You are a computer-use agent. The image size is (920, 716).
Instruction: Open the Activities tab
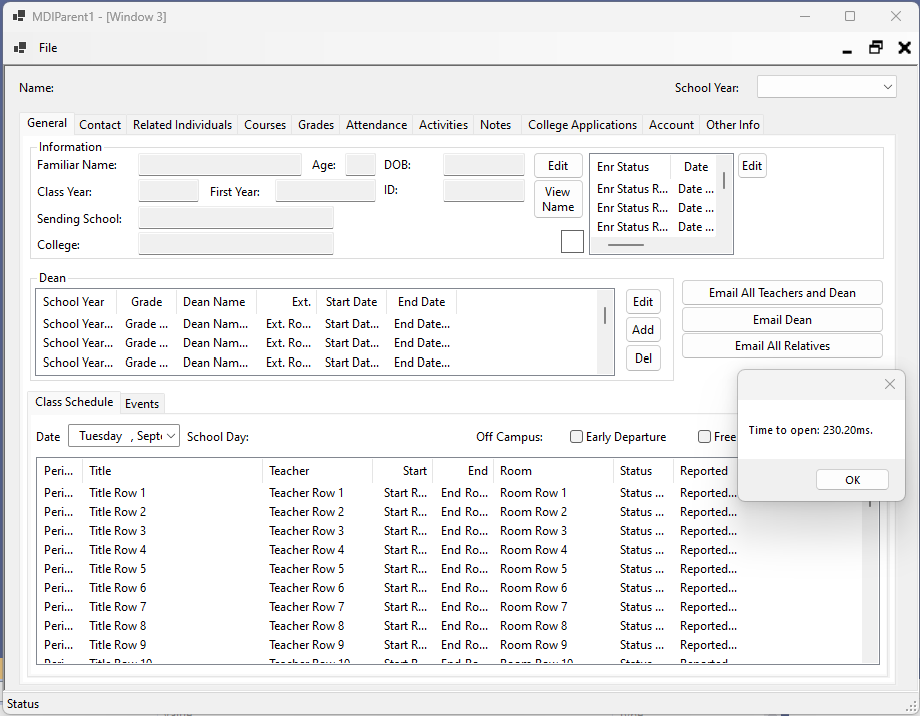point(443,124)
